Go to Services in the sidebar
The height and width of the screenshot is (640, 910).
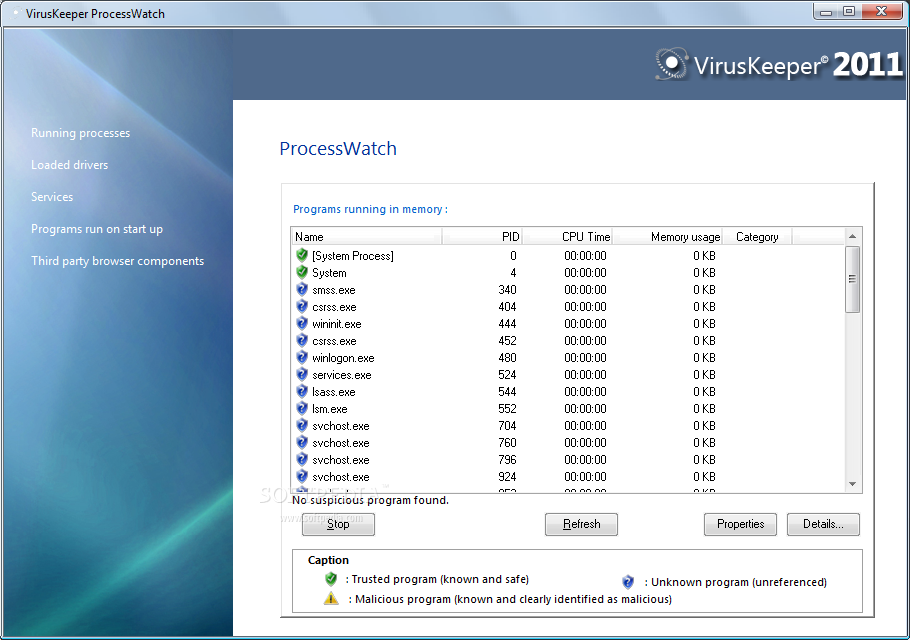coord(52,197)
